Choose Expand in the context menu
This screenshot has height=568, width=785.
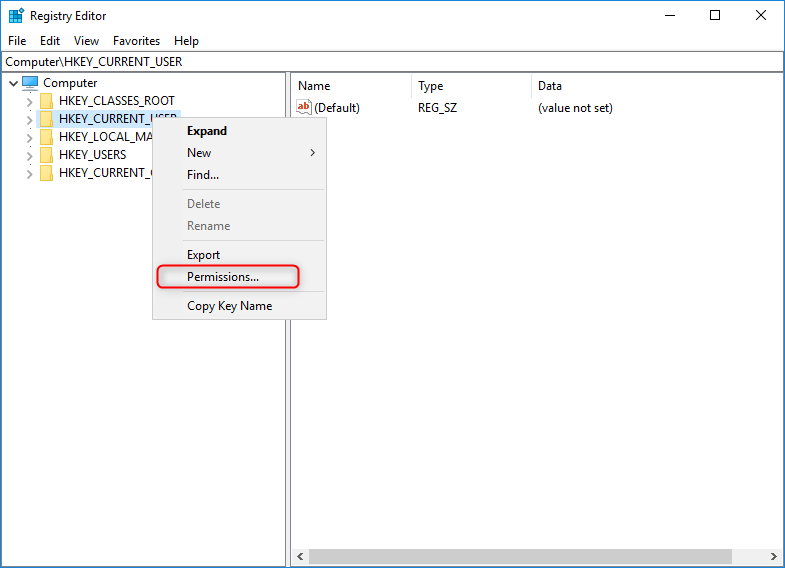tap(207, 131)
